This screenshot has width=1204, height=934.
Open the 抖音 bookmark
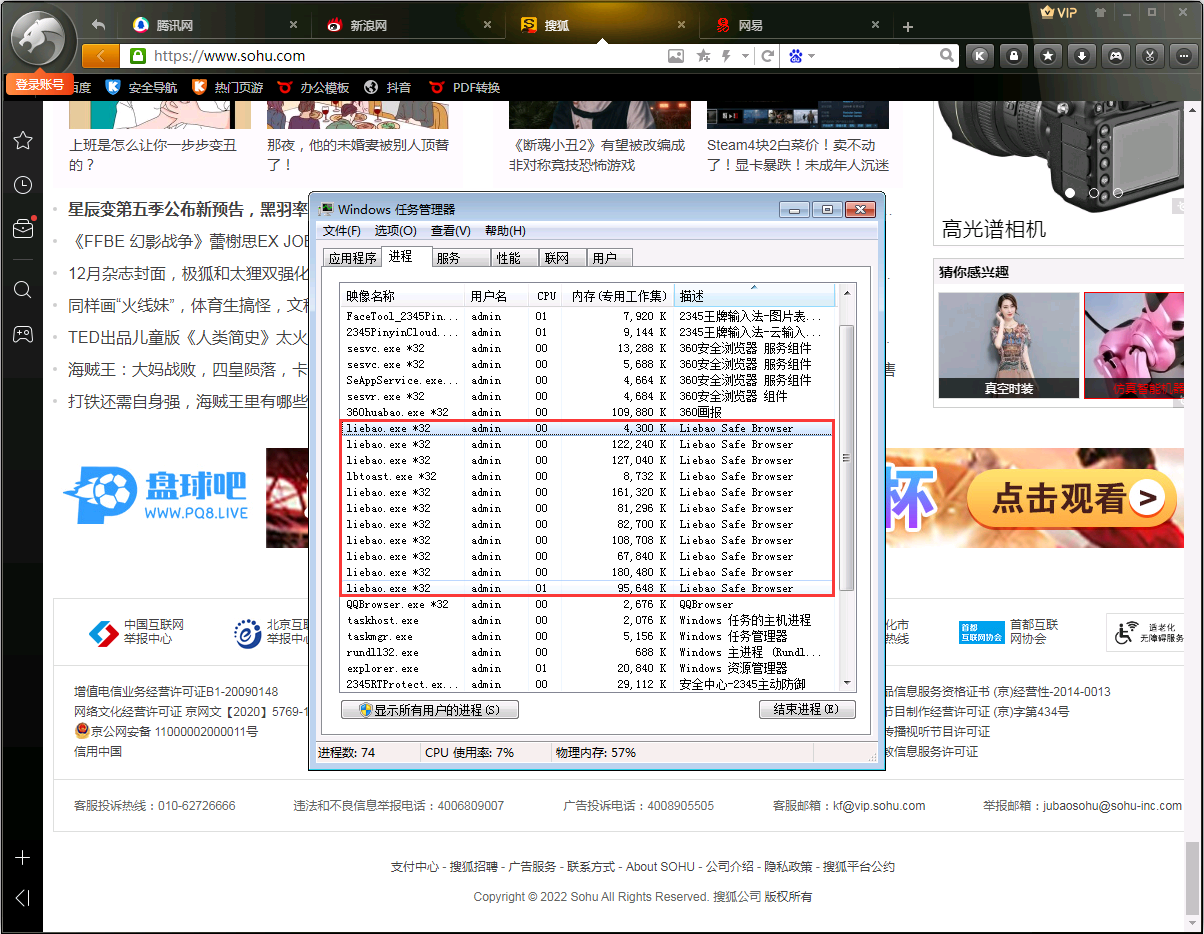pos(388,88)
